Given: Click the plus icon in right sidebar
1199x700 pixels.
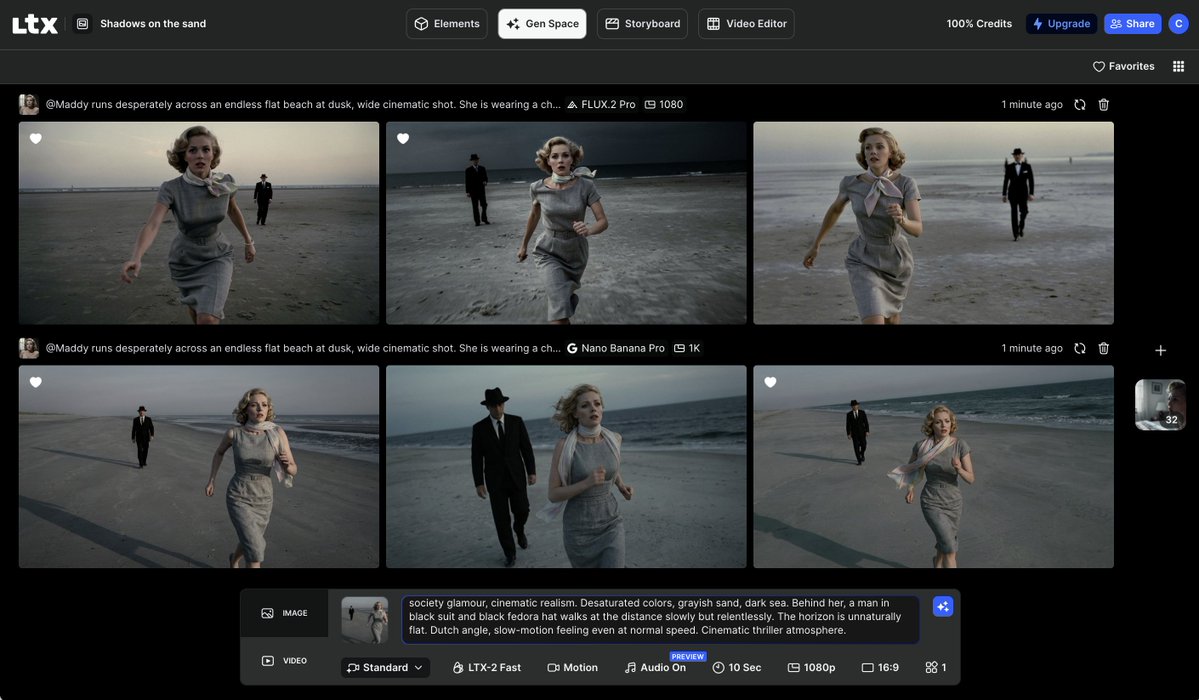Looking at the screenshot, I should click(x=1160, y=350).
